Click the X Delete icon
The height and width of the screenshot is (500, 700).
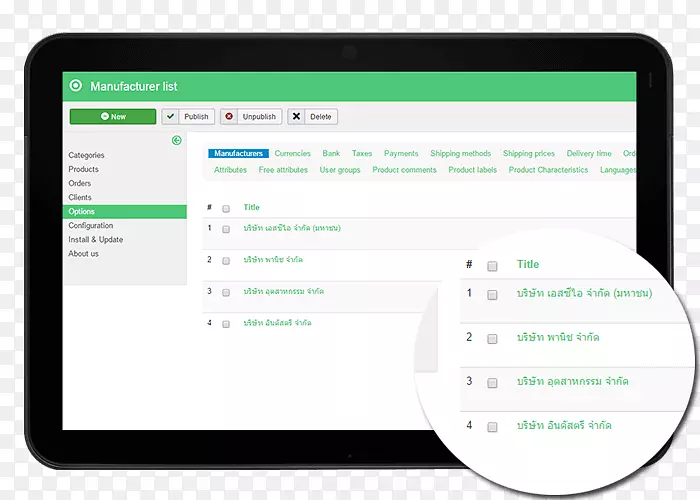point(296,117)
